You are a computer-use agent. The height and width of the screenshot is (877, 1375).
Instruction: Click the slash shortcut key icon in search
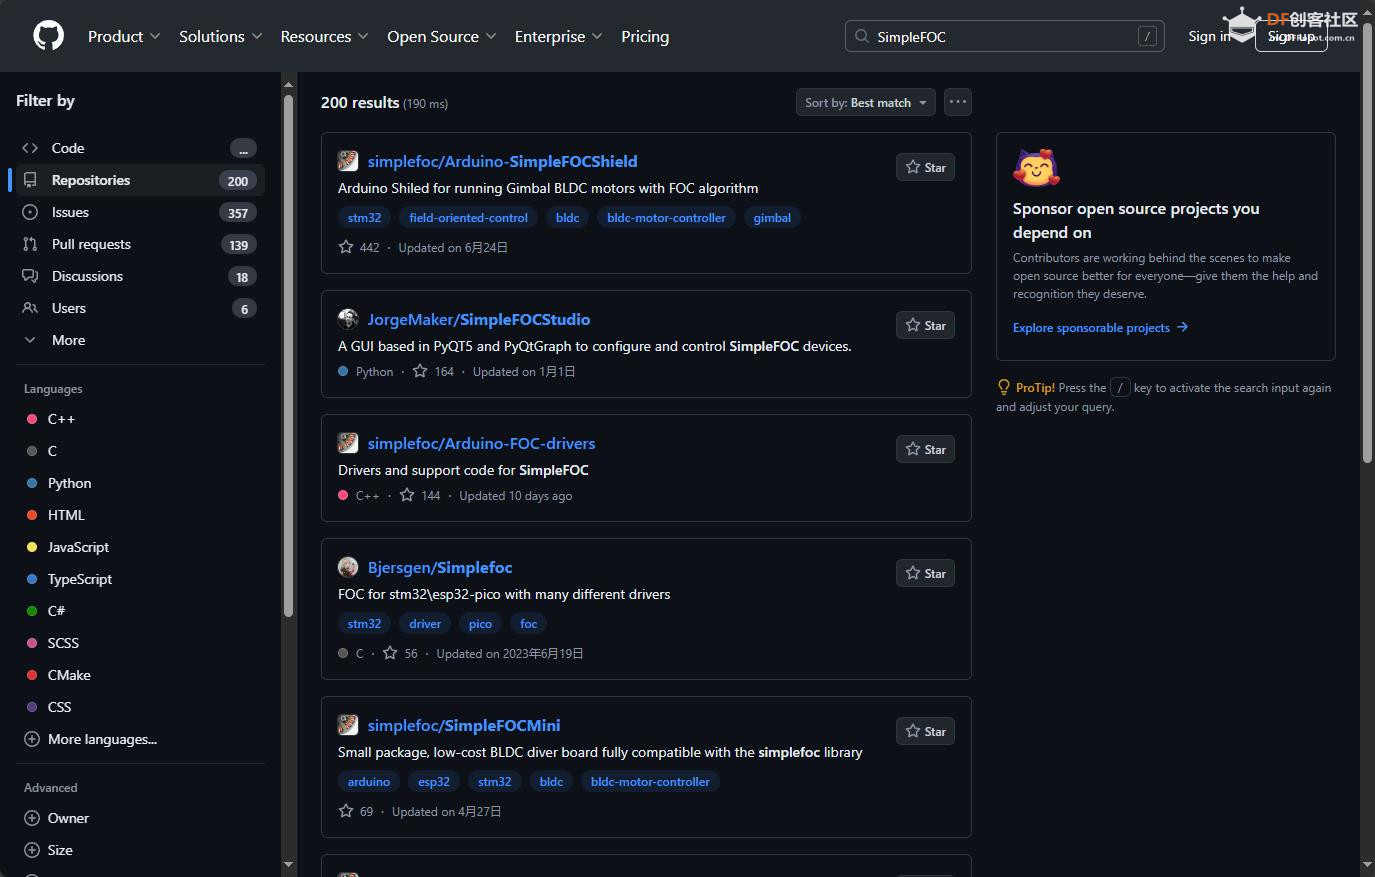click(1147, 36)
